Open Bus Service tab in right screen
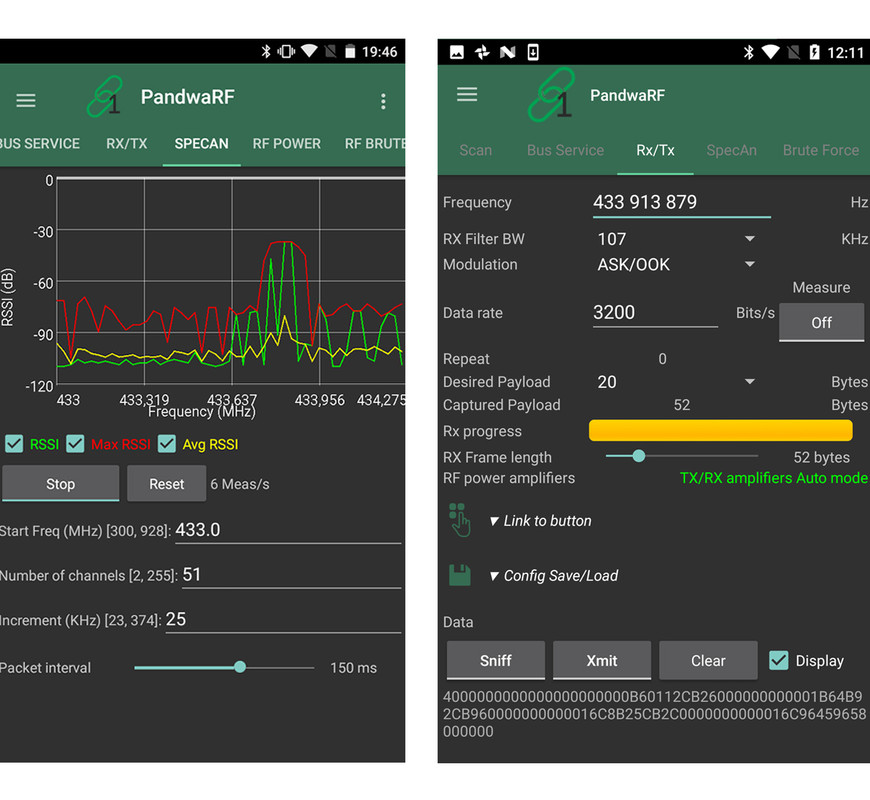The width and height of the screenshot is (870, 800). (565, 150)
